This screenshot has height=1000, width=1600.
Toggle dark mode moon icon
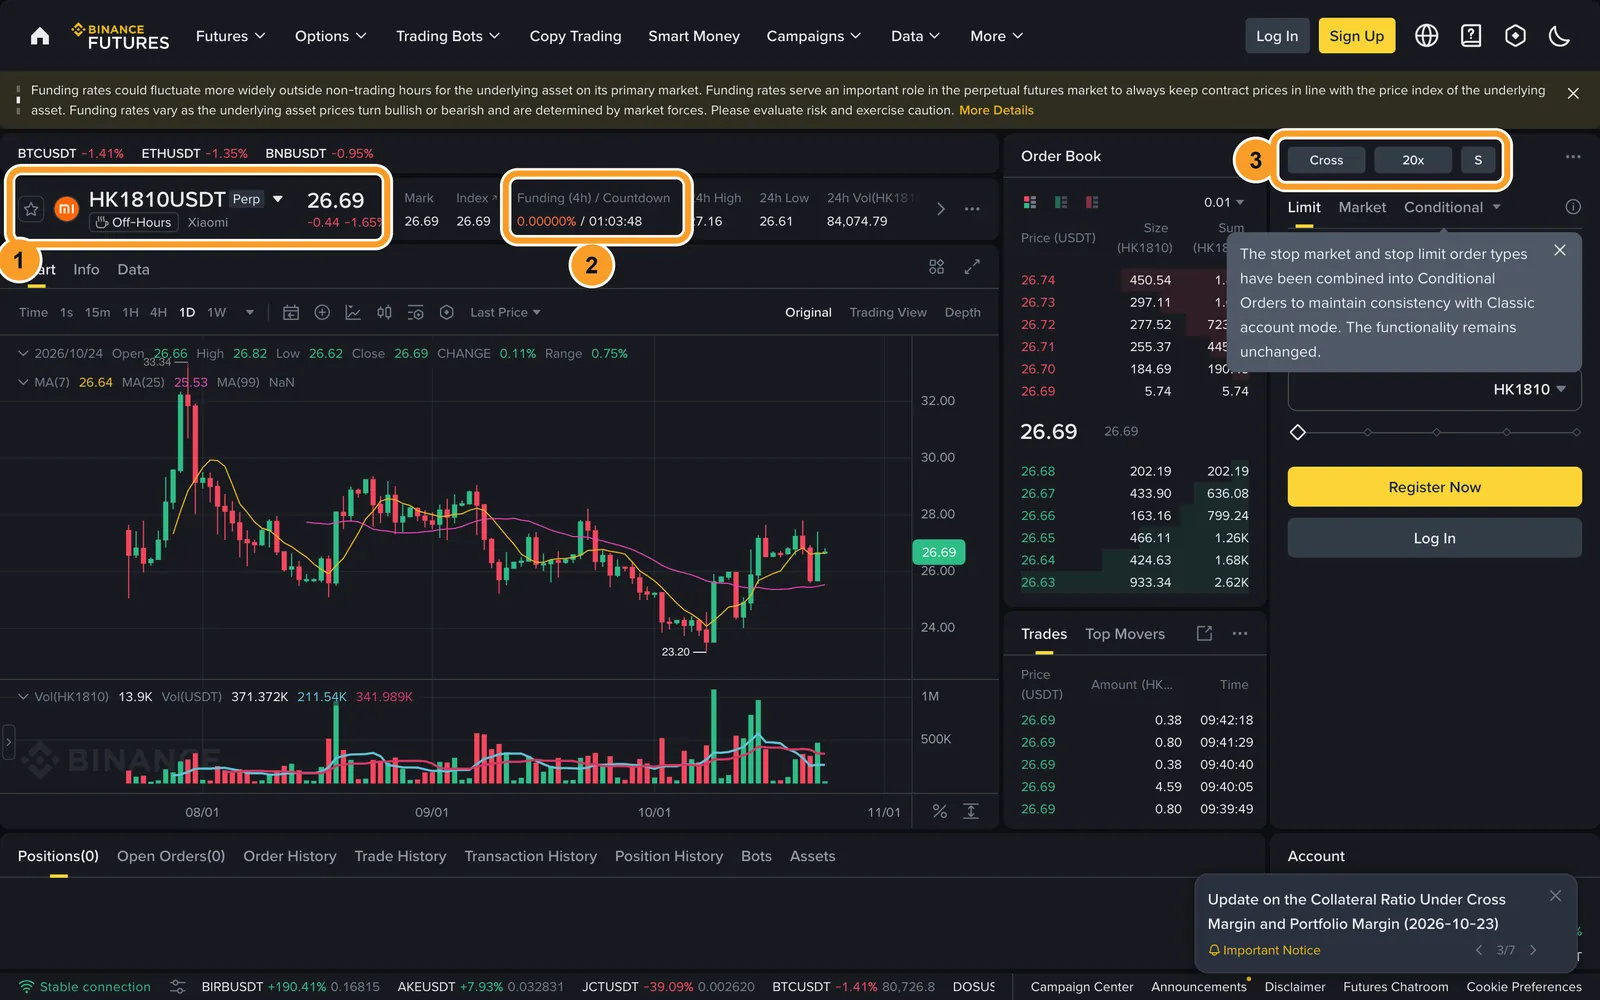point(1559,36)
